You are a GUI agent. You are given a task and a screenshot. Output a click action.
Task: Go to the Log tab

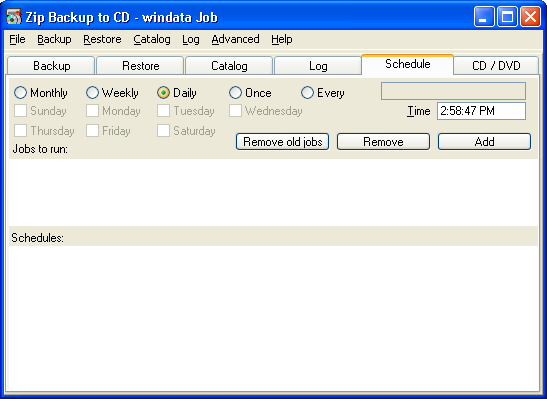click(318, 66)
